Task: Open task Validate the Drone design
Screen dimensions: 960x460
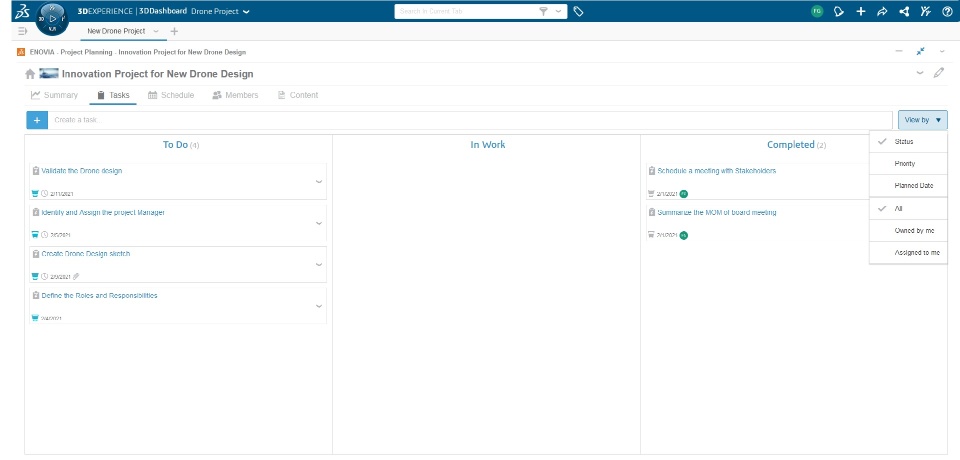Action: click(81, 171)
